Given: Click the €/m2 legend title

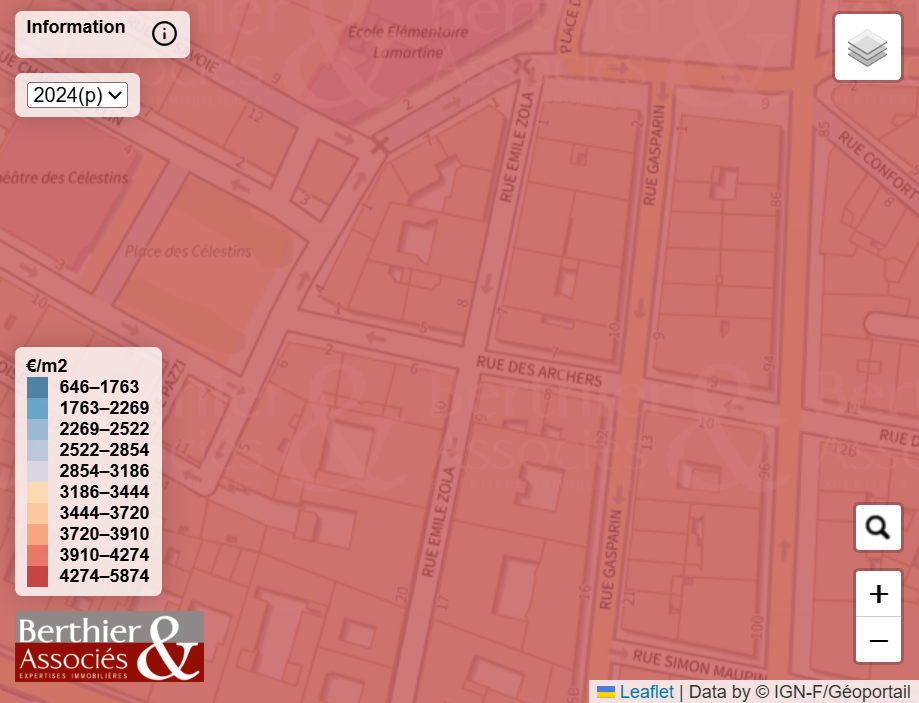Looking at the screenshot, I should pos(47,366).
